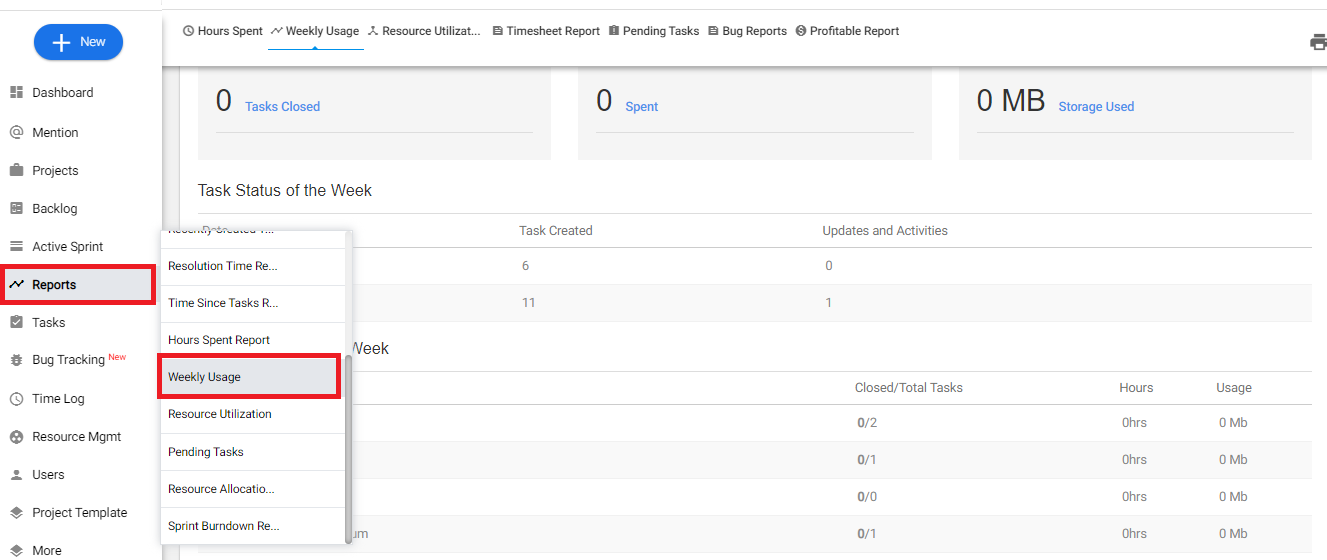Click Task Created value 11
The width and height of the screenshot is (1327, 560).
[528, 303]
